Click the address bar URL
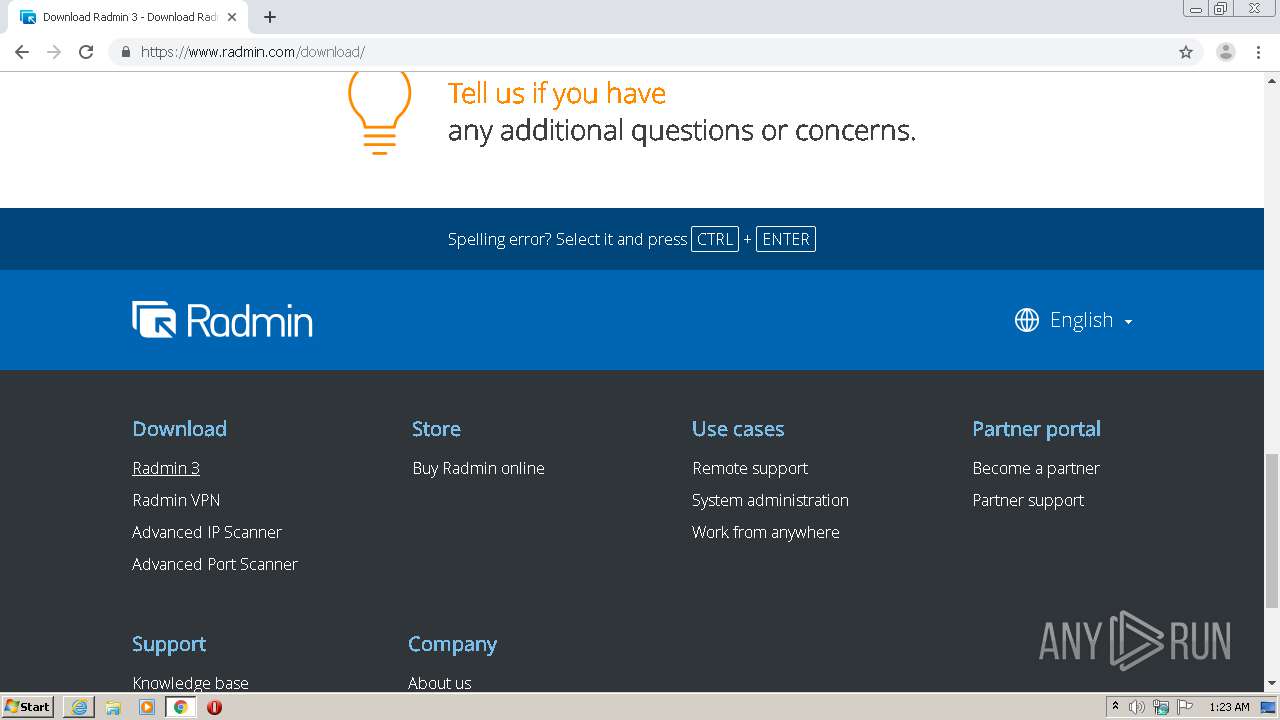This screenshot has height=720, width=1280. 253,52
